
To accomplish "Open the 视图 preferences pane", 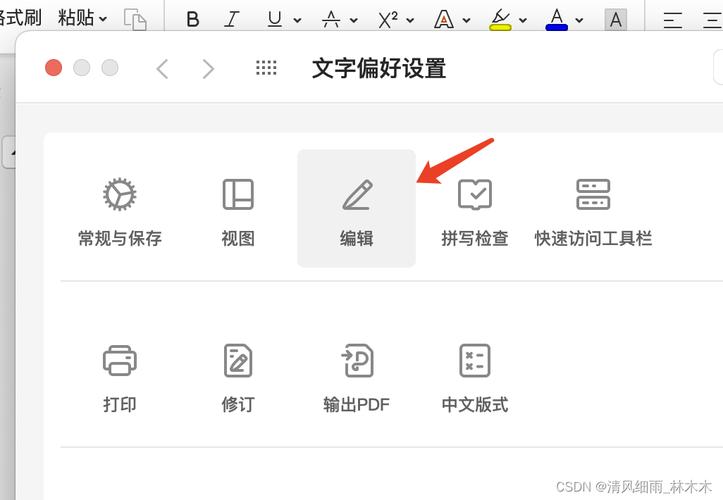I will tap(238, 212).
